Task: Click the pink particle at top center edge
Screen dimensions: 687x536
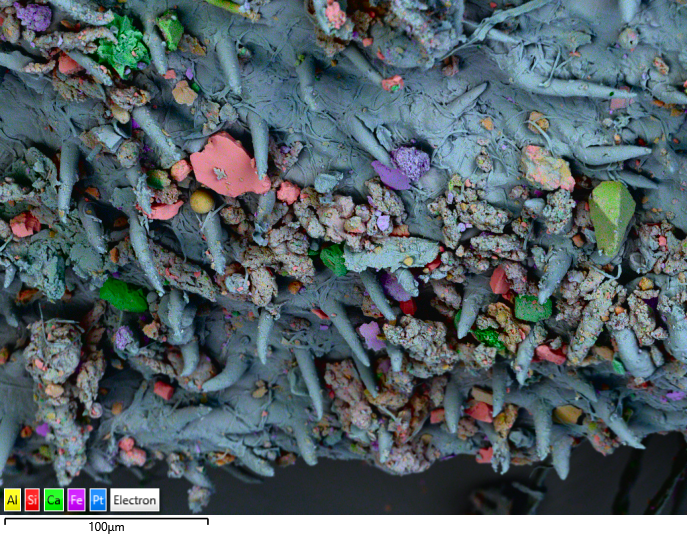Action: pyautogui.click(x=335, y=14)
